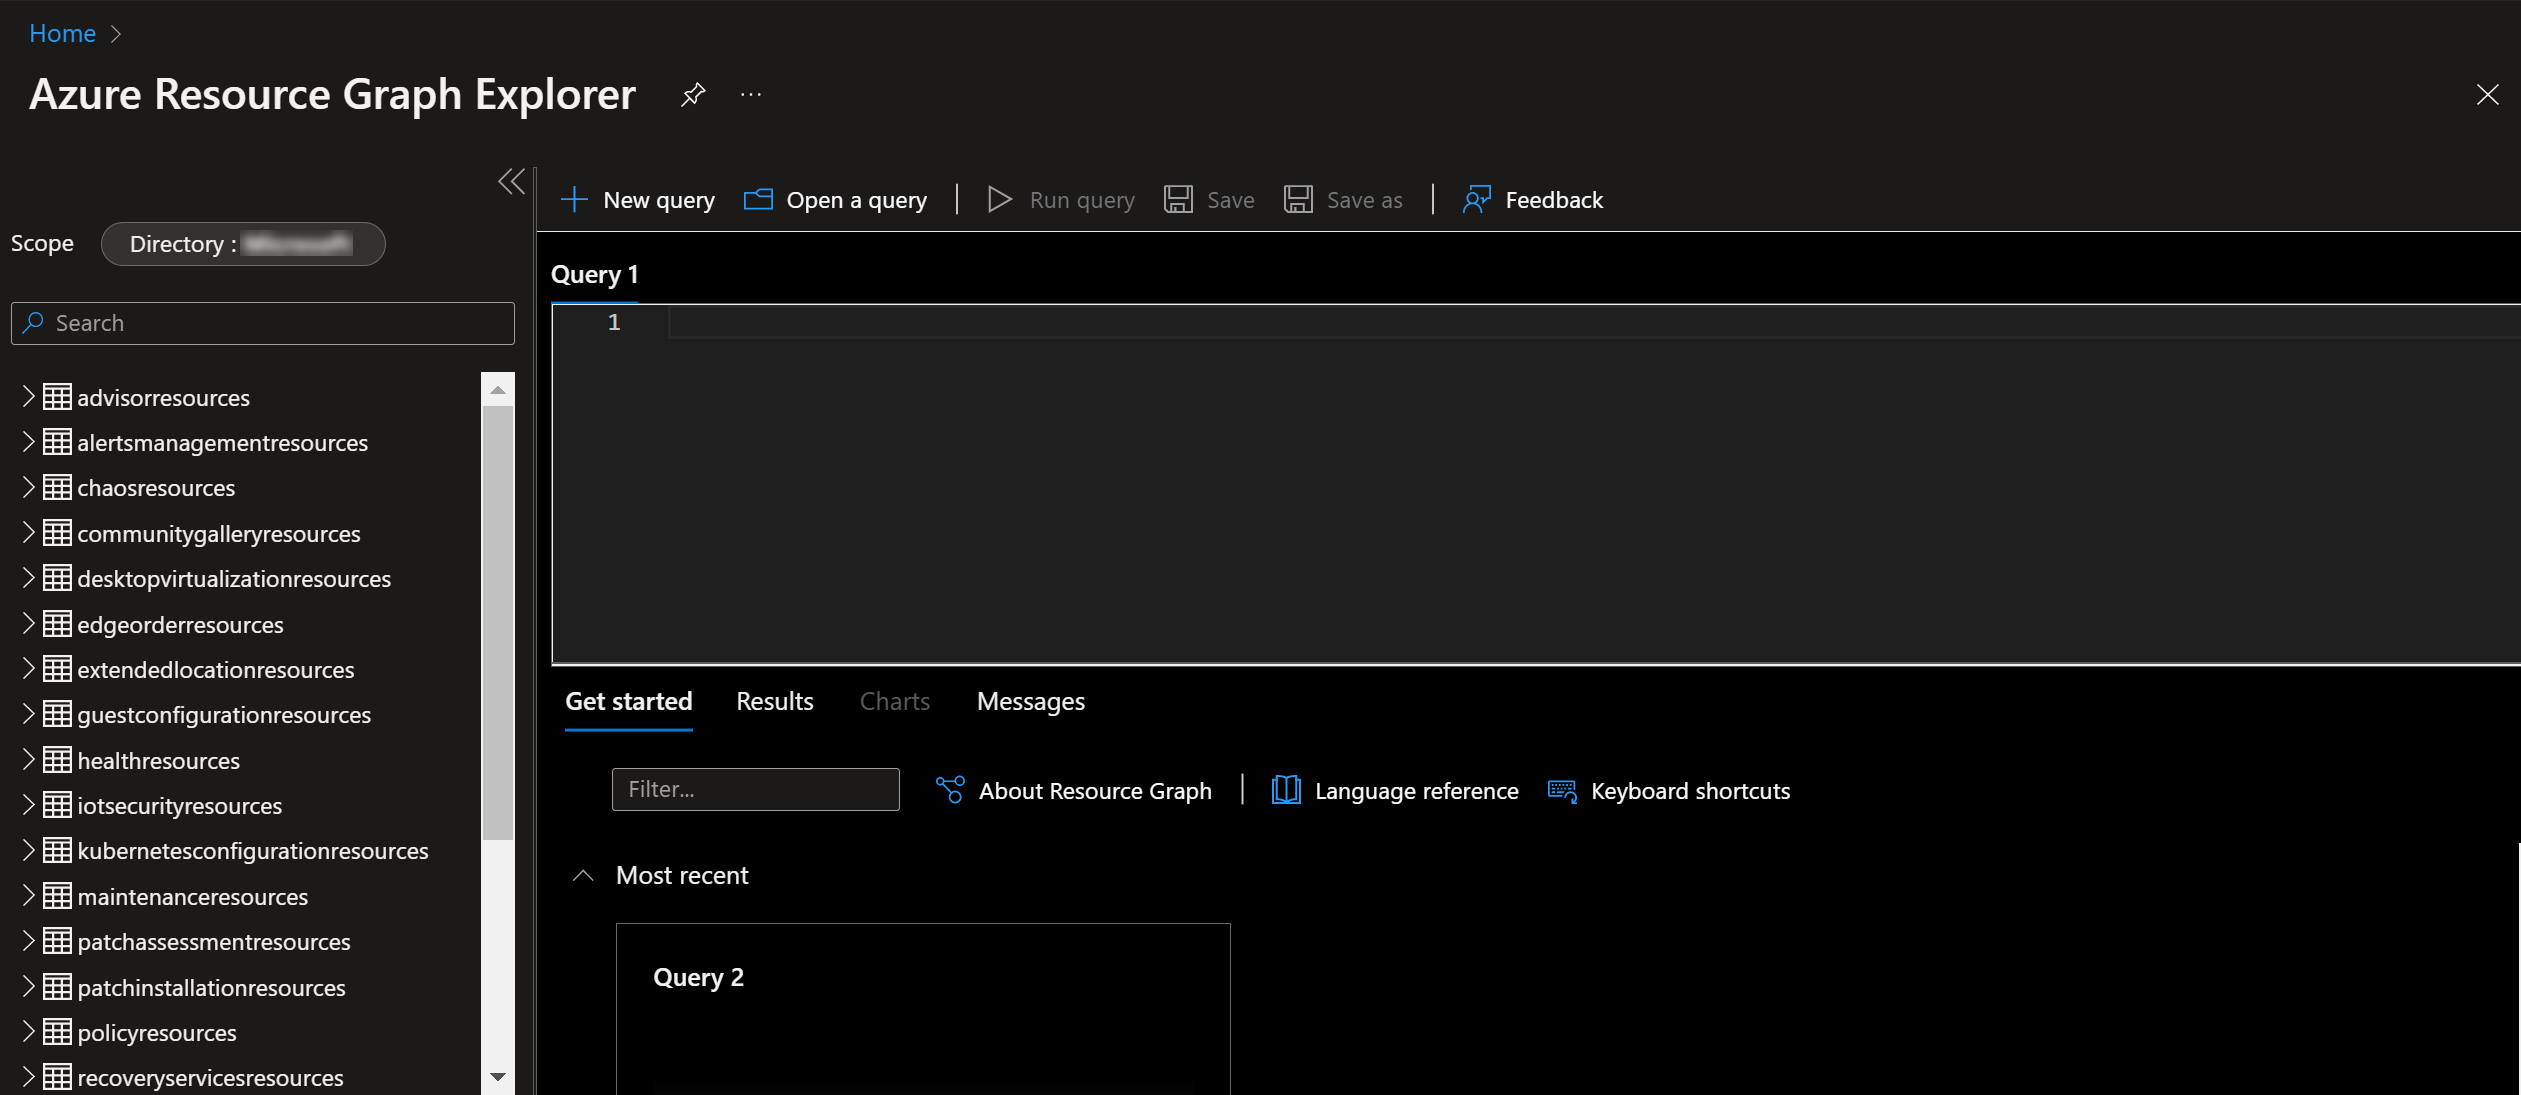Click into query editor line 1

[1594, 322]
